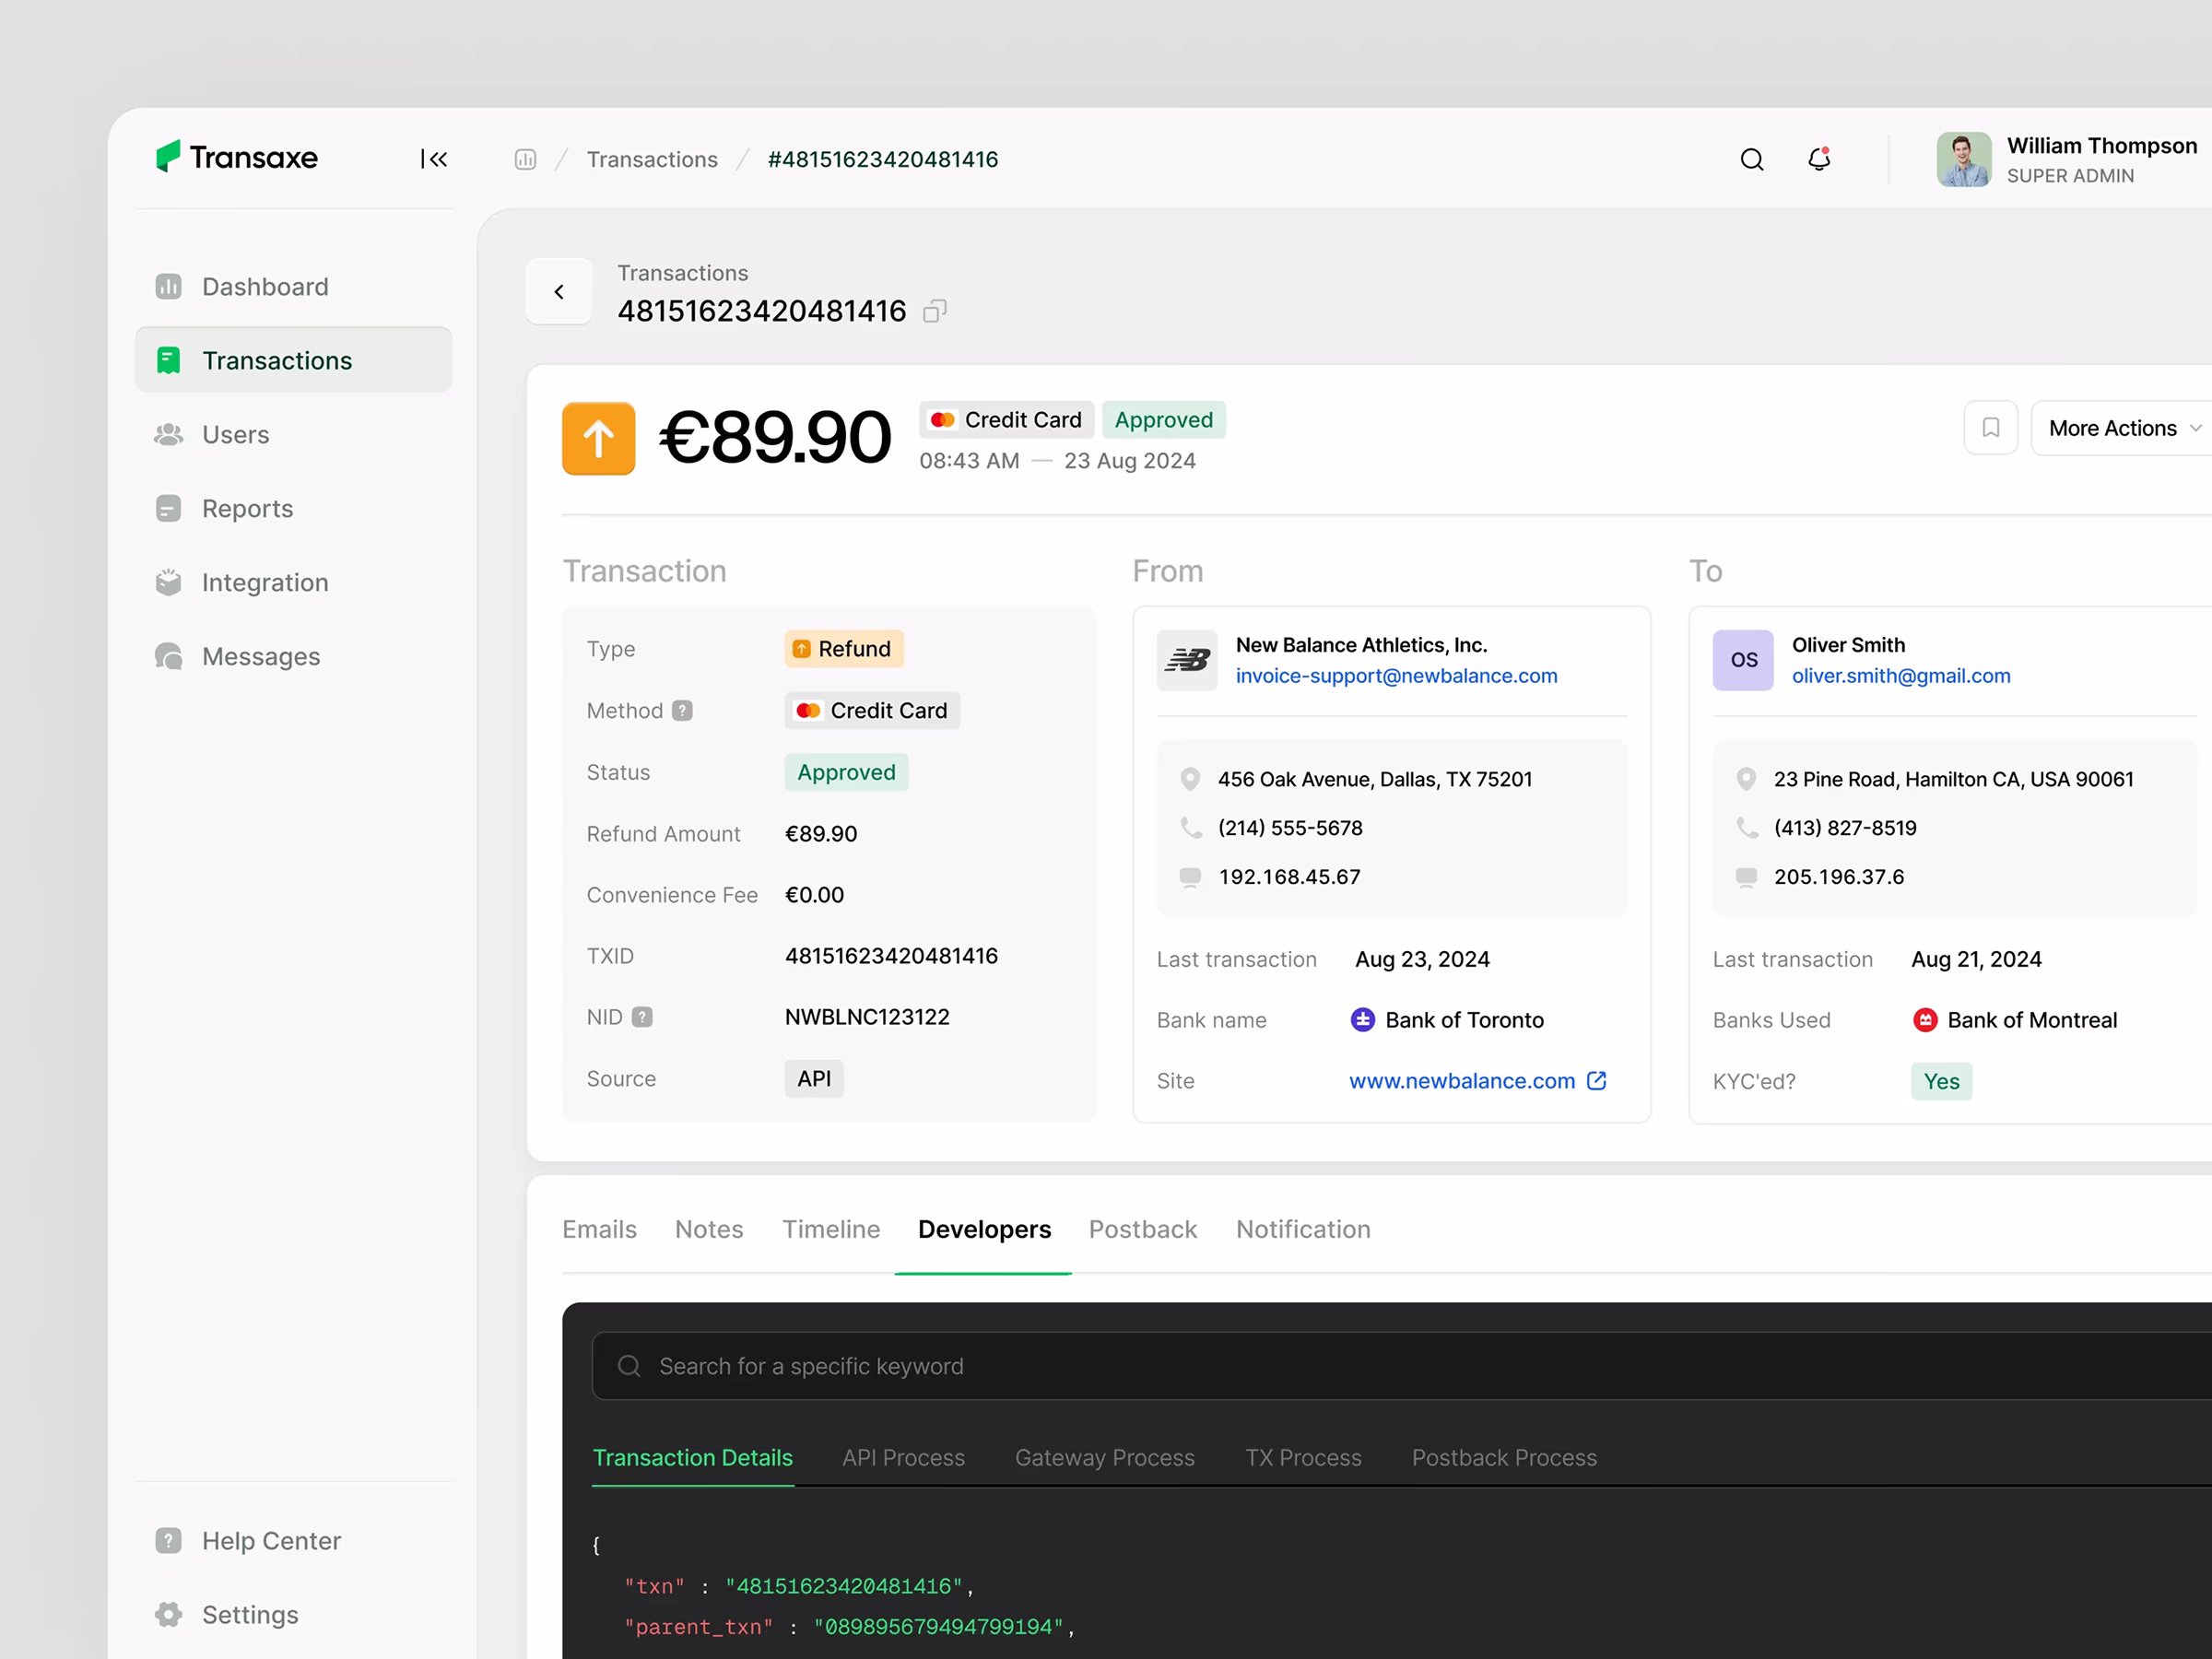This screenshot has width=2212, height=1659.
Task: Switch to the Timeline tab
Action: point(831,1229)
